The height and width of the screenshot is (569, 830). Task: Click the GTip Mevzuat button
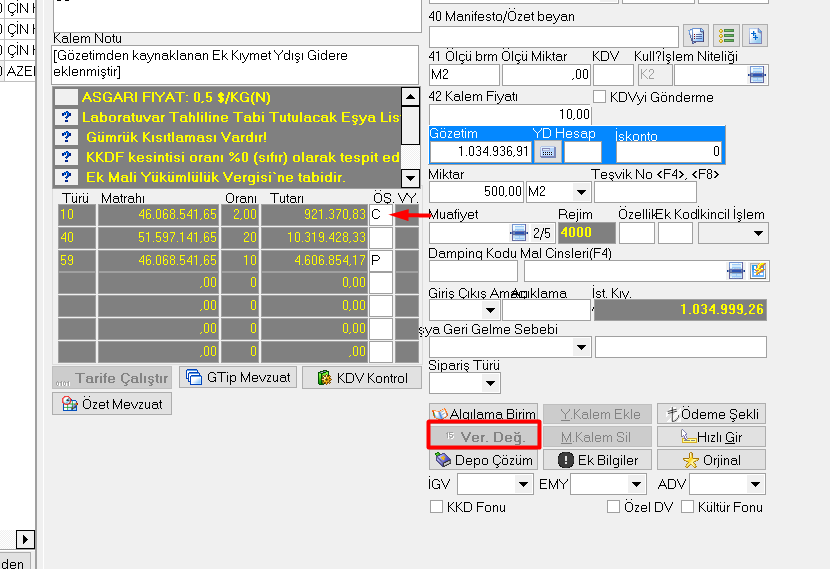(238, 378)
